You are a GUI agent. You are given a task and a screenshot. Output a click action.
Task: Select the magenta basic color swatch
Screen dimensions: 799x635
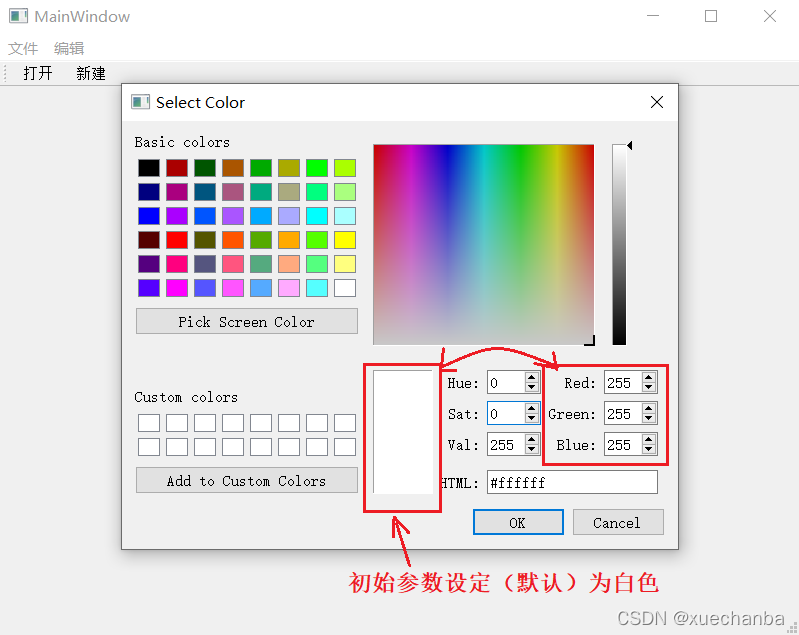177,288
